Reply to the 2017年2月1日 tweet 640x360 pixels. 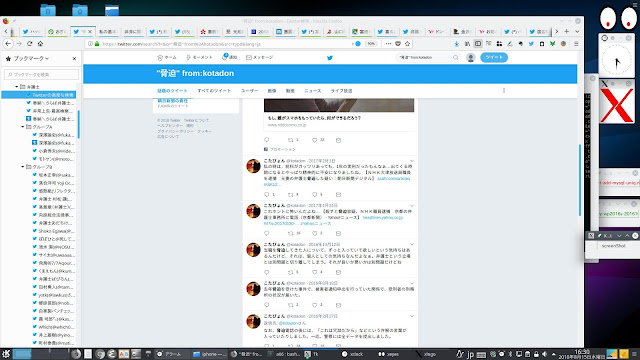(267, 195)
